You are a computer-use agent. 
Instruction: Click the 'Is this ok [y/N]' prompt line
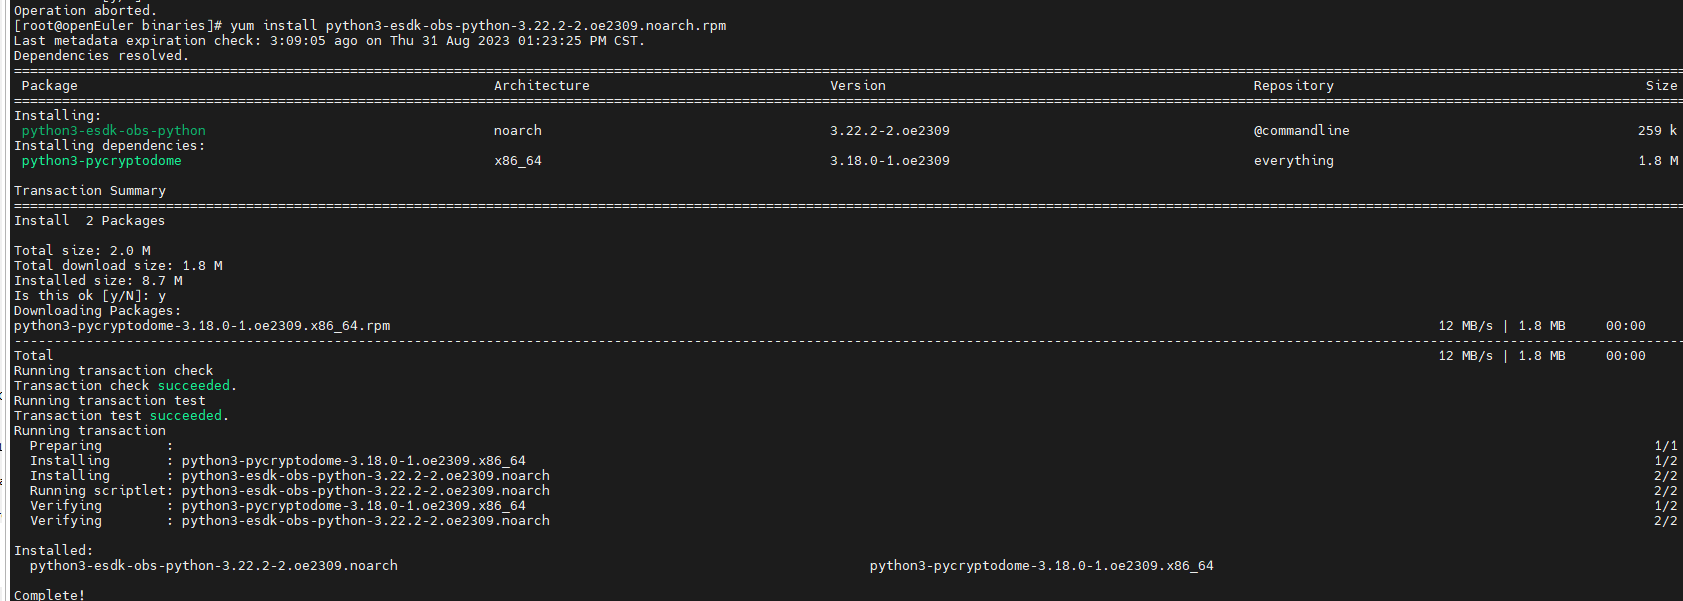(x=89, y=296)
